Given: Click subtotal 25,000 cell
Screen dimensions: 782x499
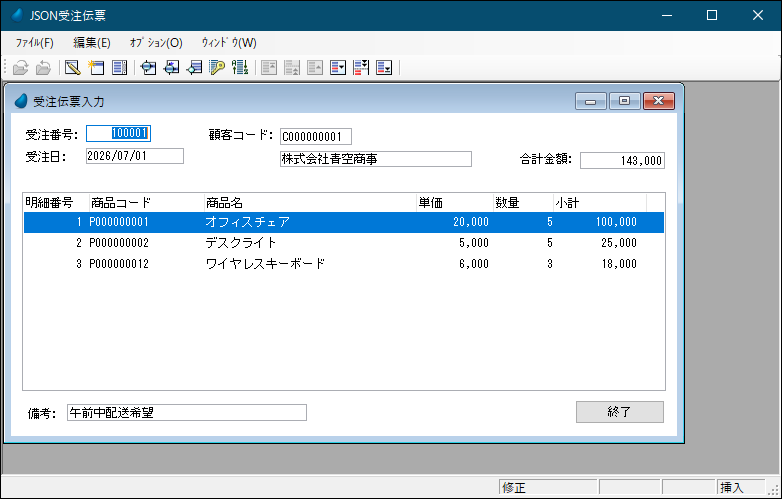Looking at the screenshot, I should pos(619,243).
